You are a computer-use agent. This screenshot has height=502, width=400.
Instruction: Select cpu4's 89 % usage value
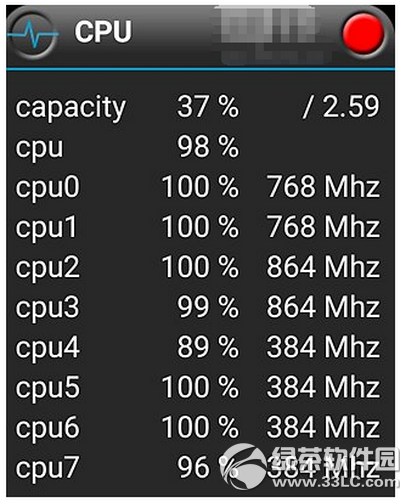coord(208,347)
